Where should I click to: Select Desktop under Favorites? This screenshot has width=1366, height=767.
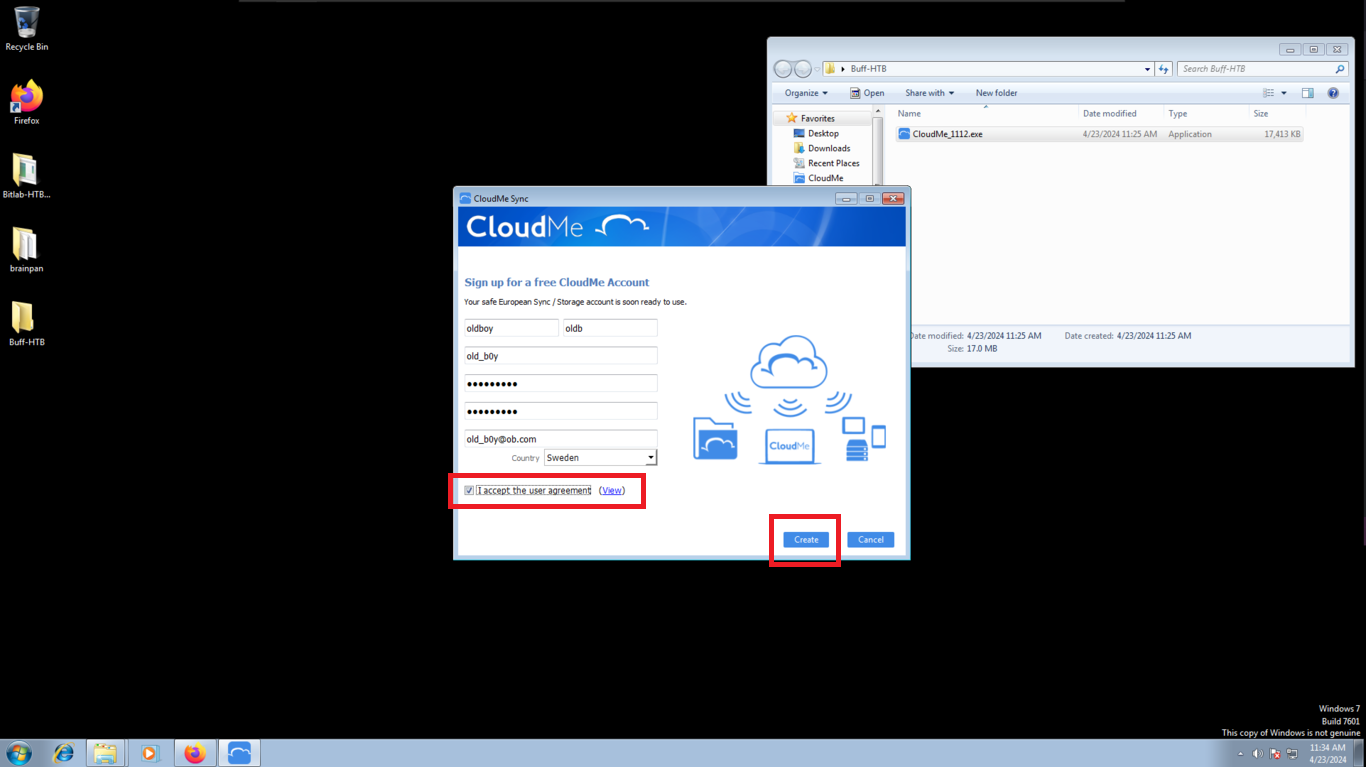coord(823,133)
